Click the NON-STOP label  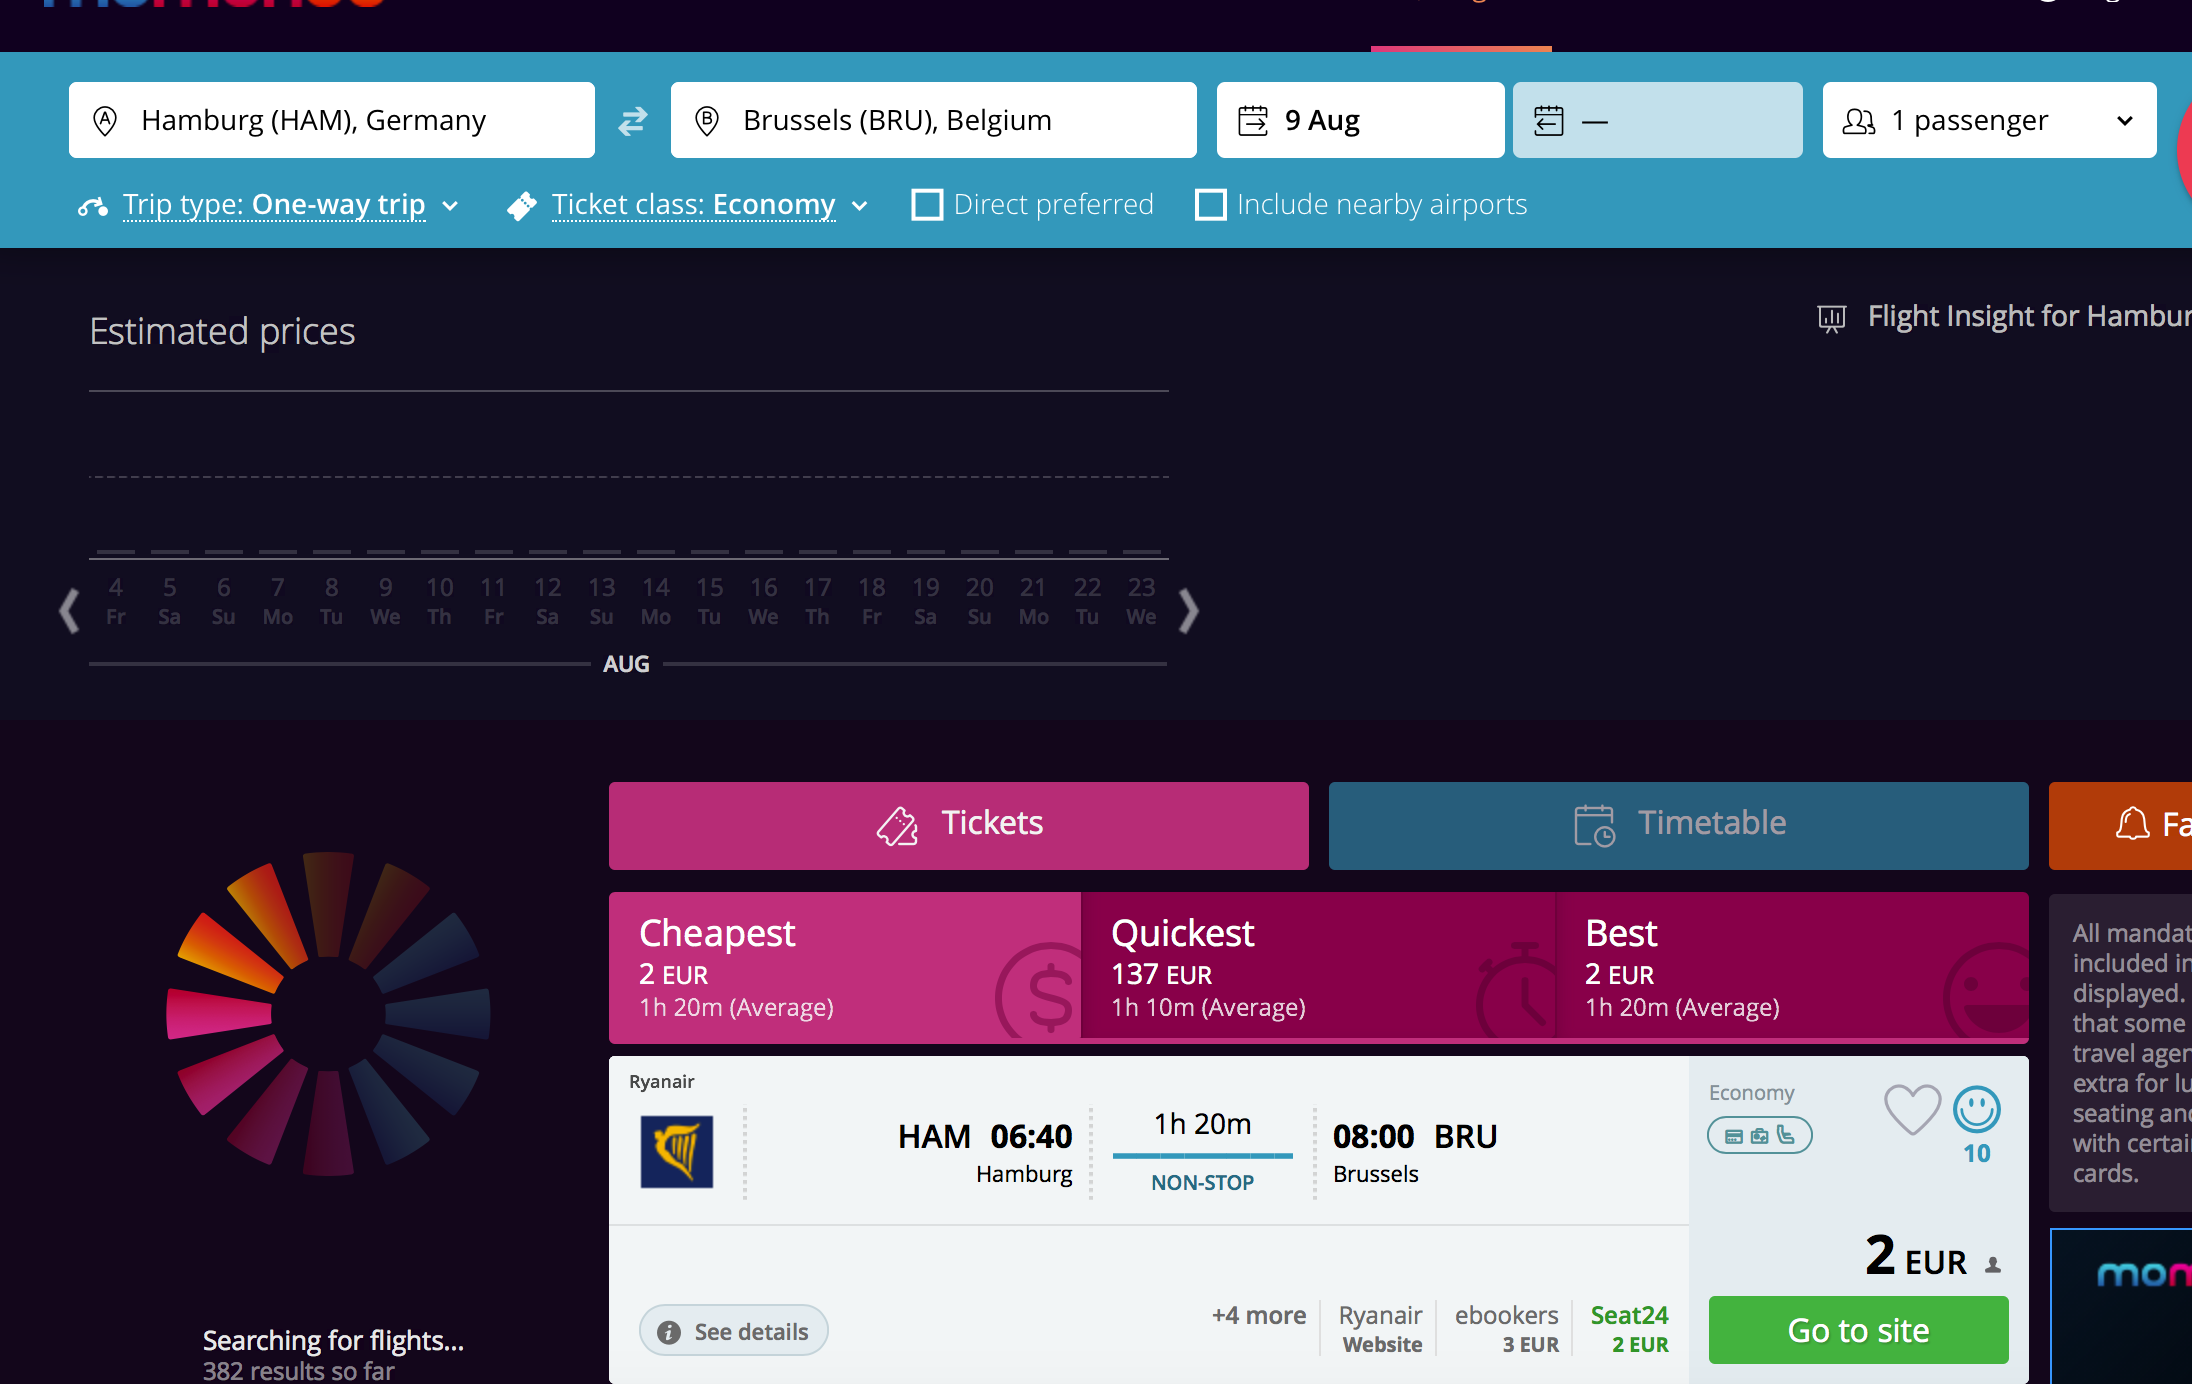(x=1202, y=1183)
